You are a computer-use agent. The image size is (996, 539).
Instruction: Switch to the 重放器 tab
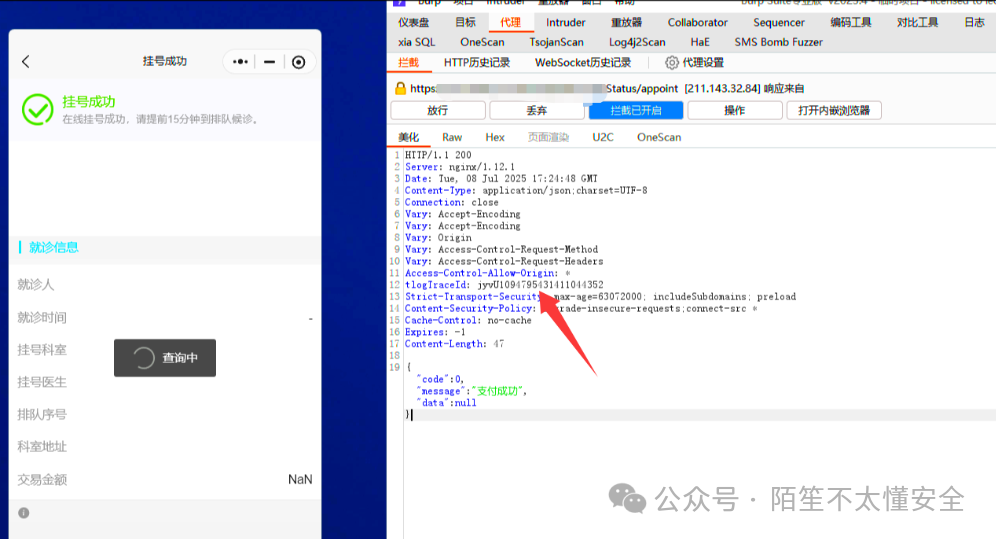pyautogui.click(x=626, y=22)
